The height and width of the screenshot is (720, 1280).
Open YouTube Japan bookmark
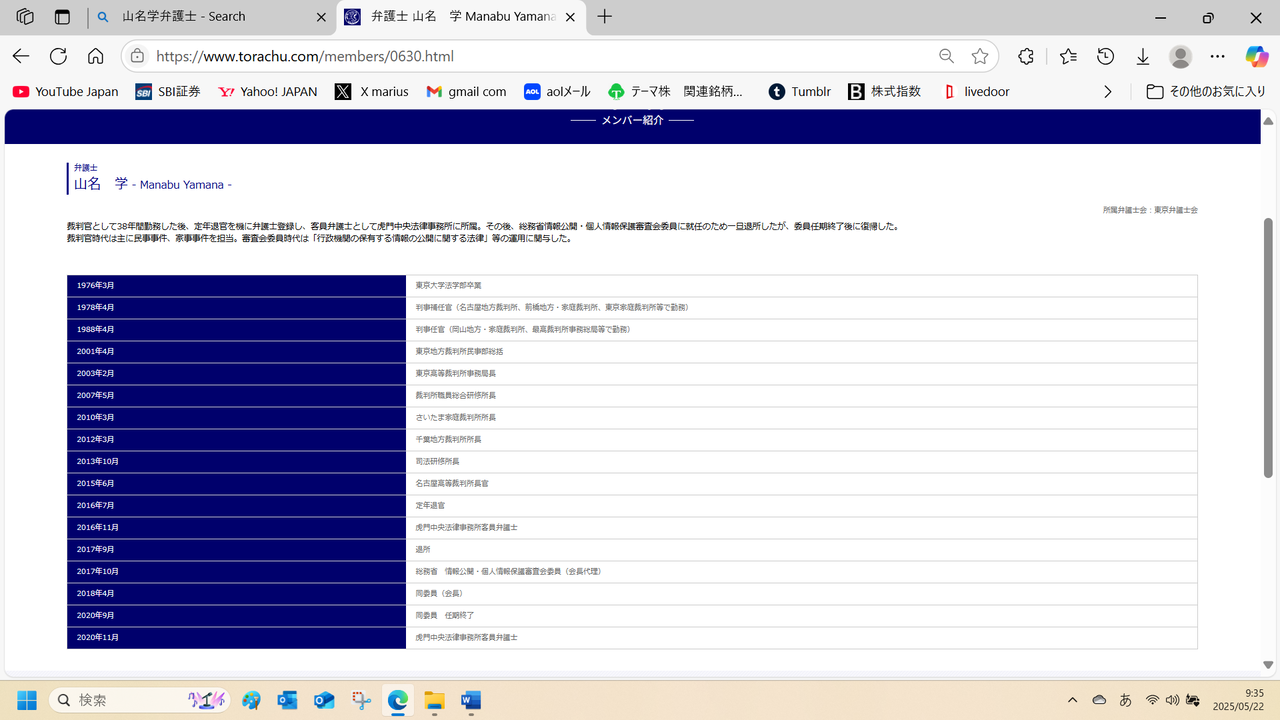pos(66,91)
